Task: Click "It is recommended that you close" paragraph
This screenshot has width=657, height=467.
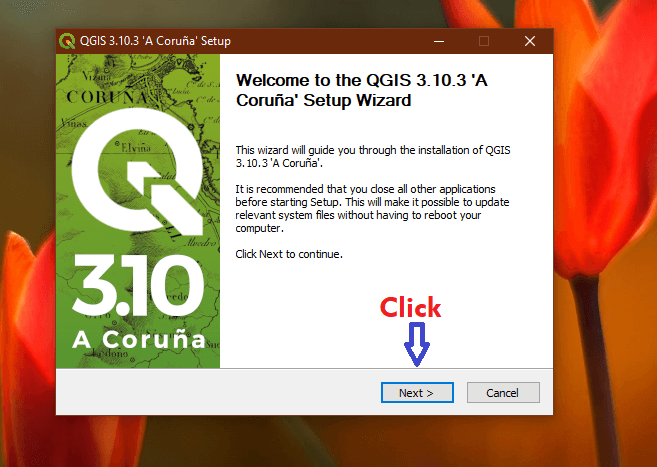Action: [372, 208]
